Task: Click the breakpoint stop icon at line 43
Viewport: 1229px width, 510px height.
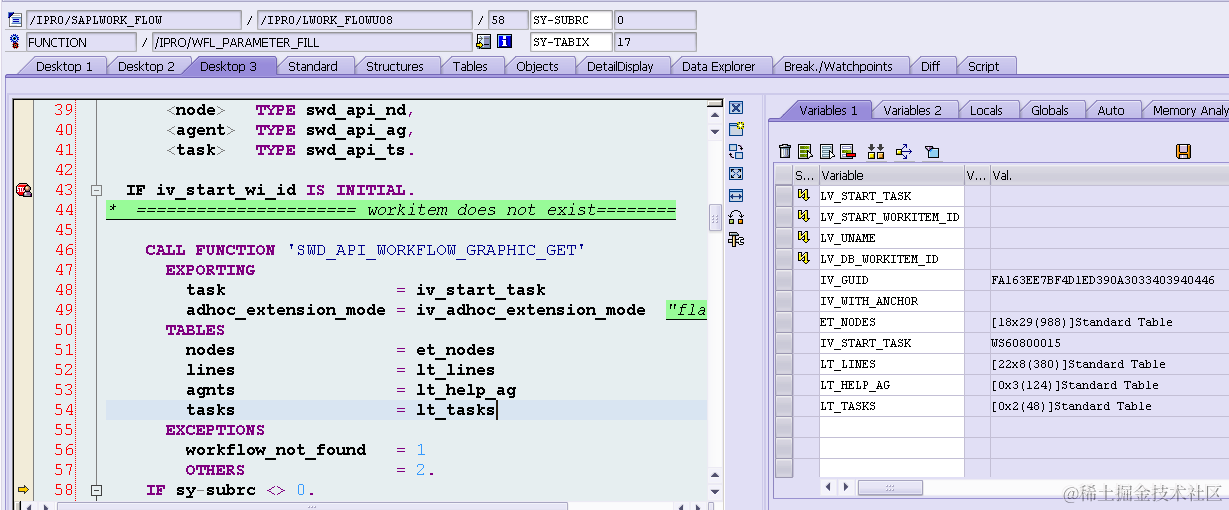Action: tap(23, 190)
